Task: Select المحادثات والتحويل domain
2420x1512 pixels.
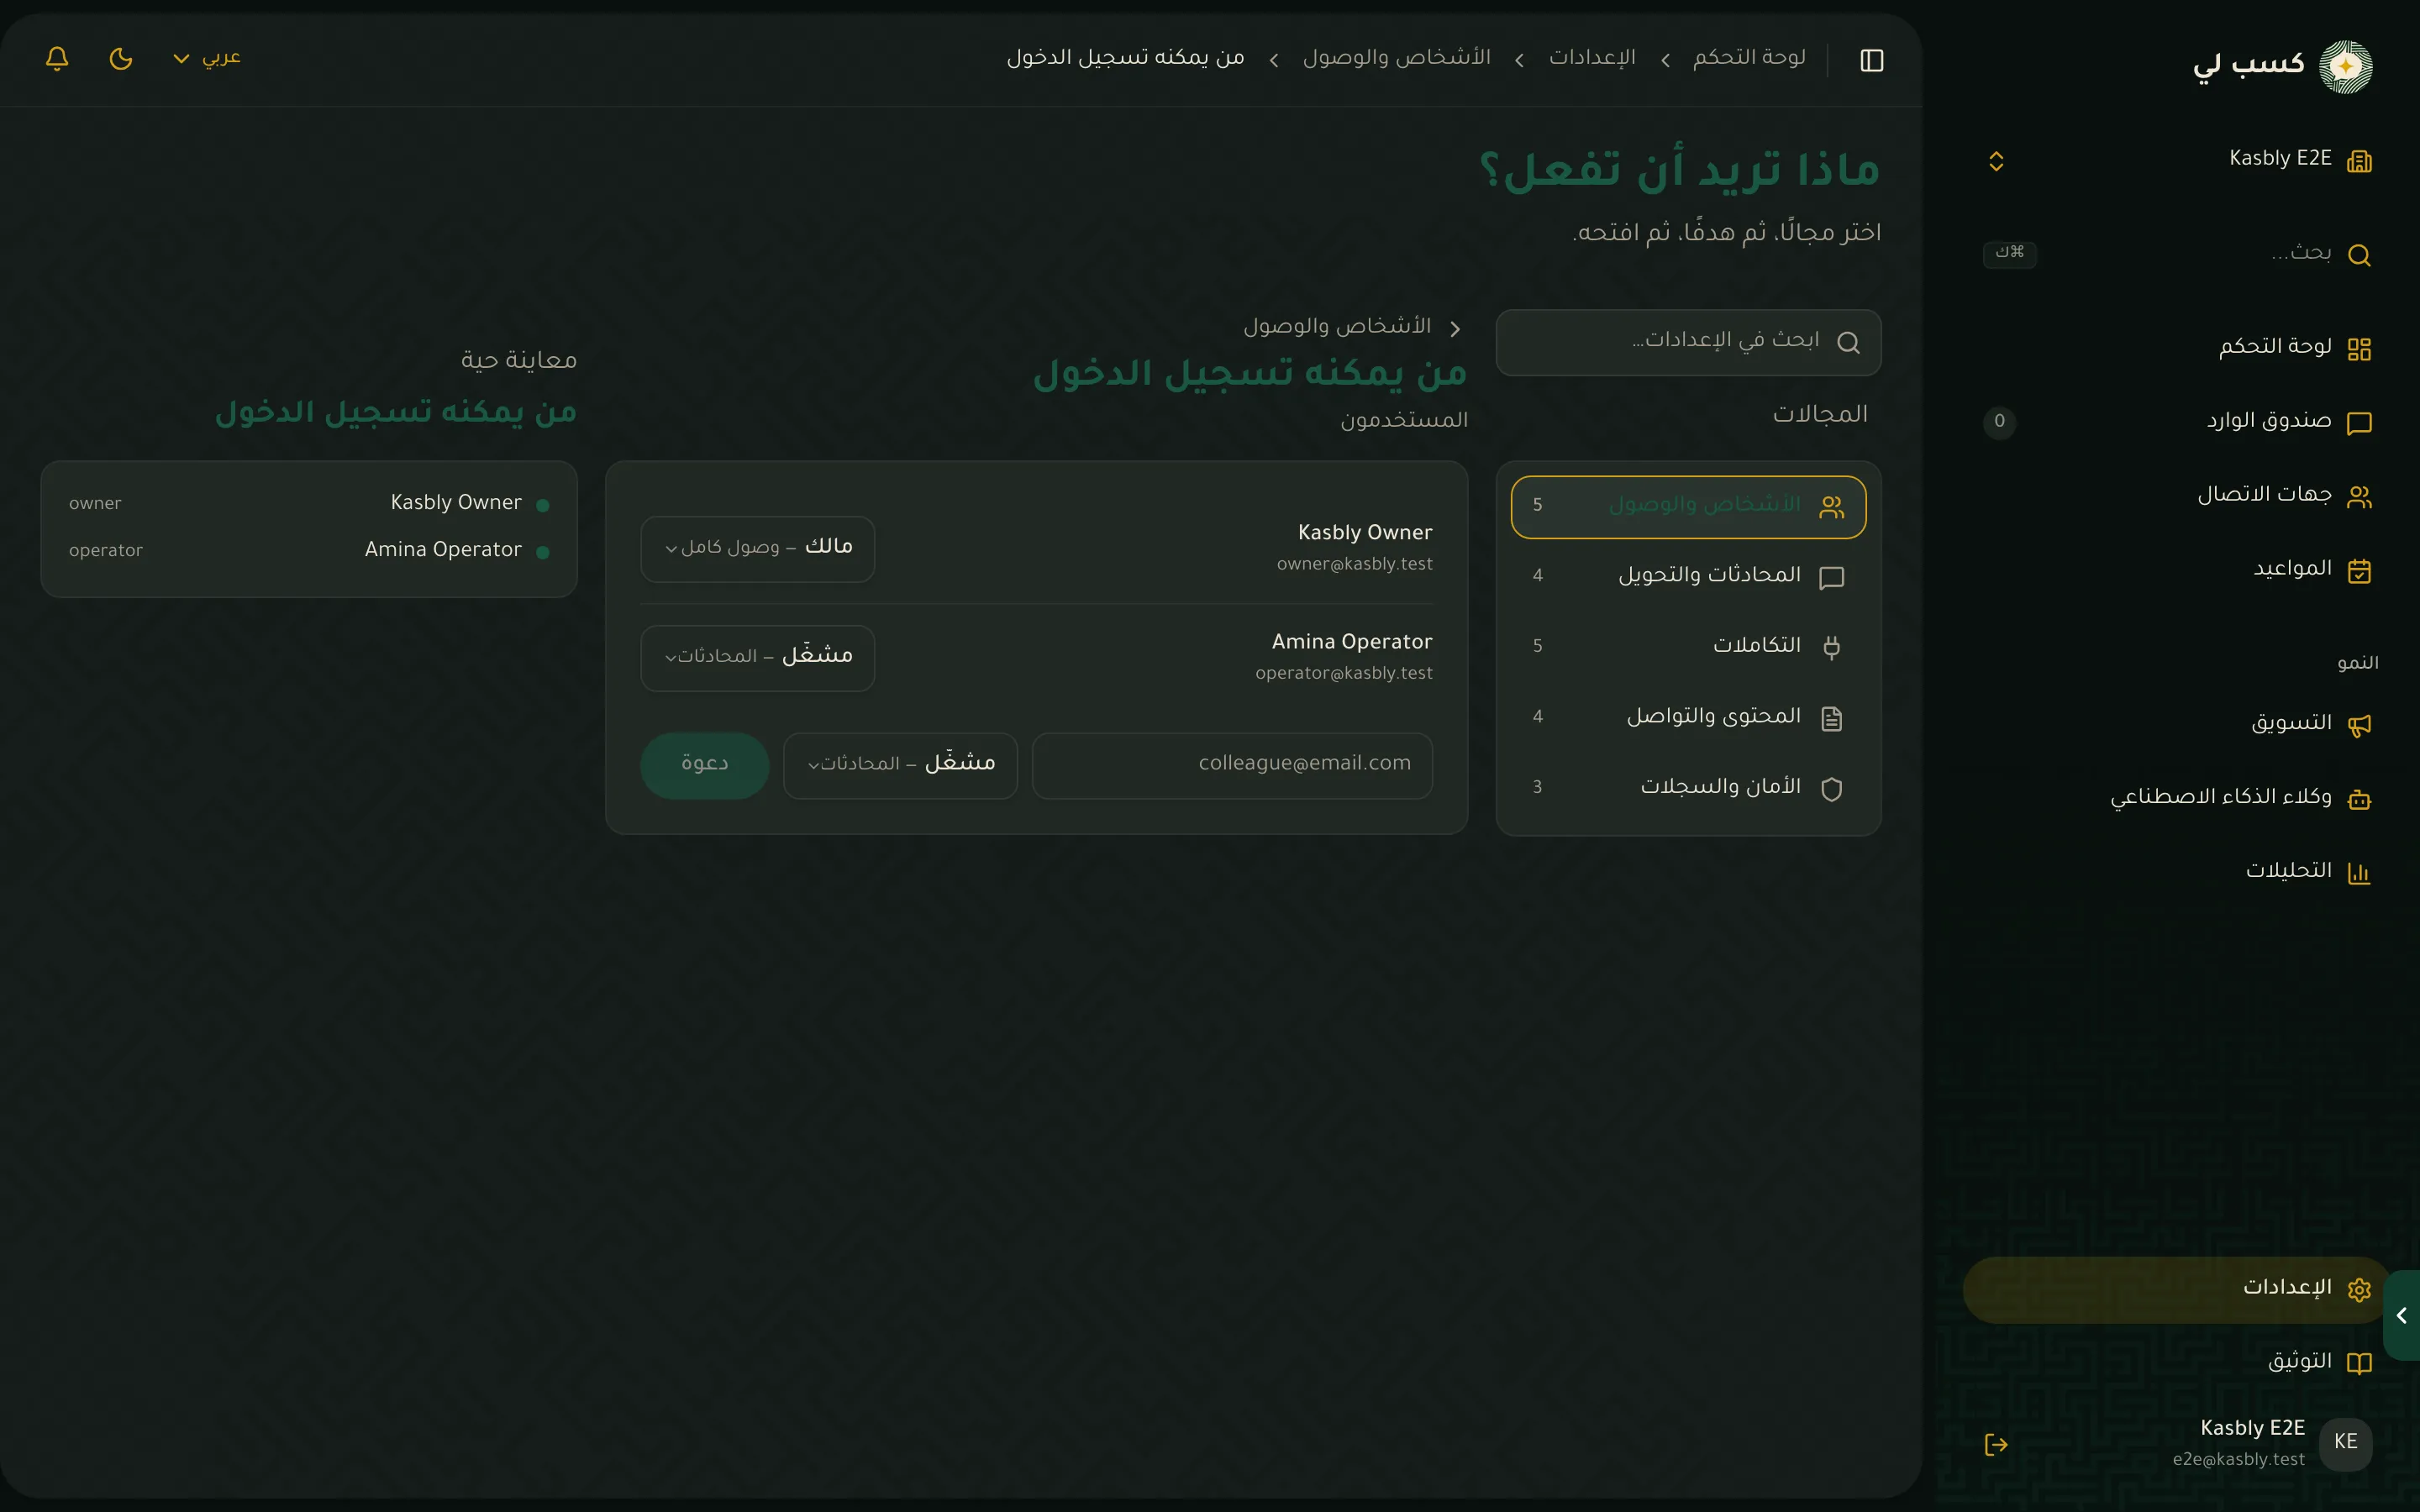Action: point(1688,577)
